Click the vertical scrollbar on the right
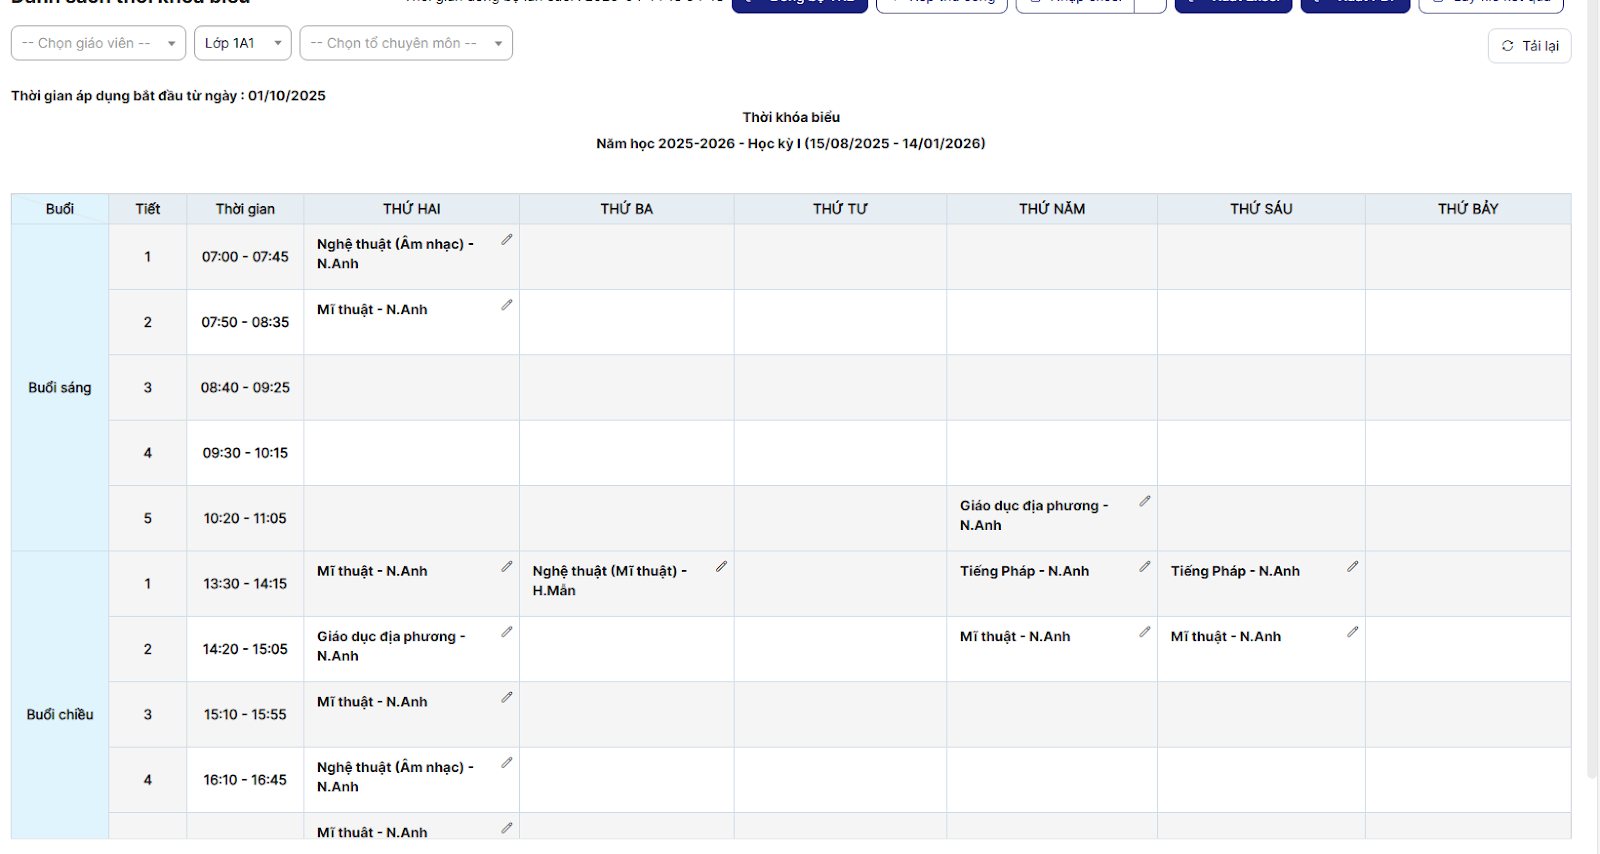Screen dimensions: 1600x854 (1592, 400)
